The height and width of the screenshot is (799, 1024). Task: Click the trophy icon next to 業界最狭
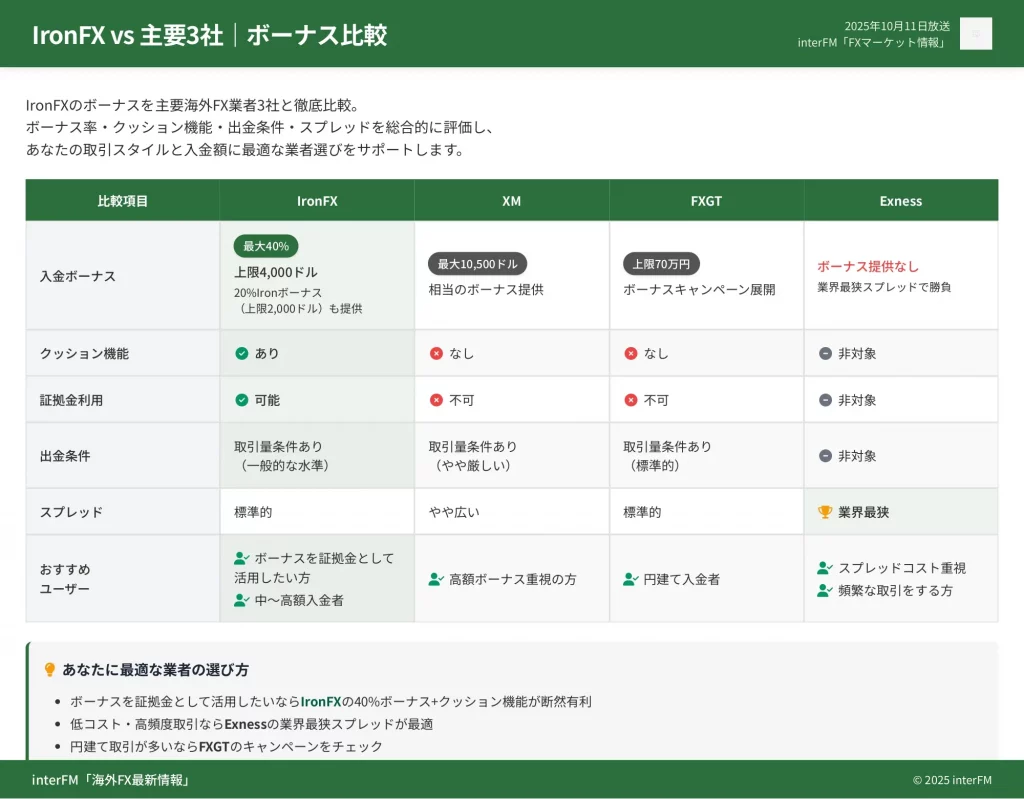[825, 512]
